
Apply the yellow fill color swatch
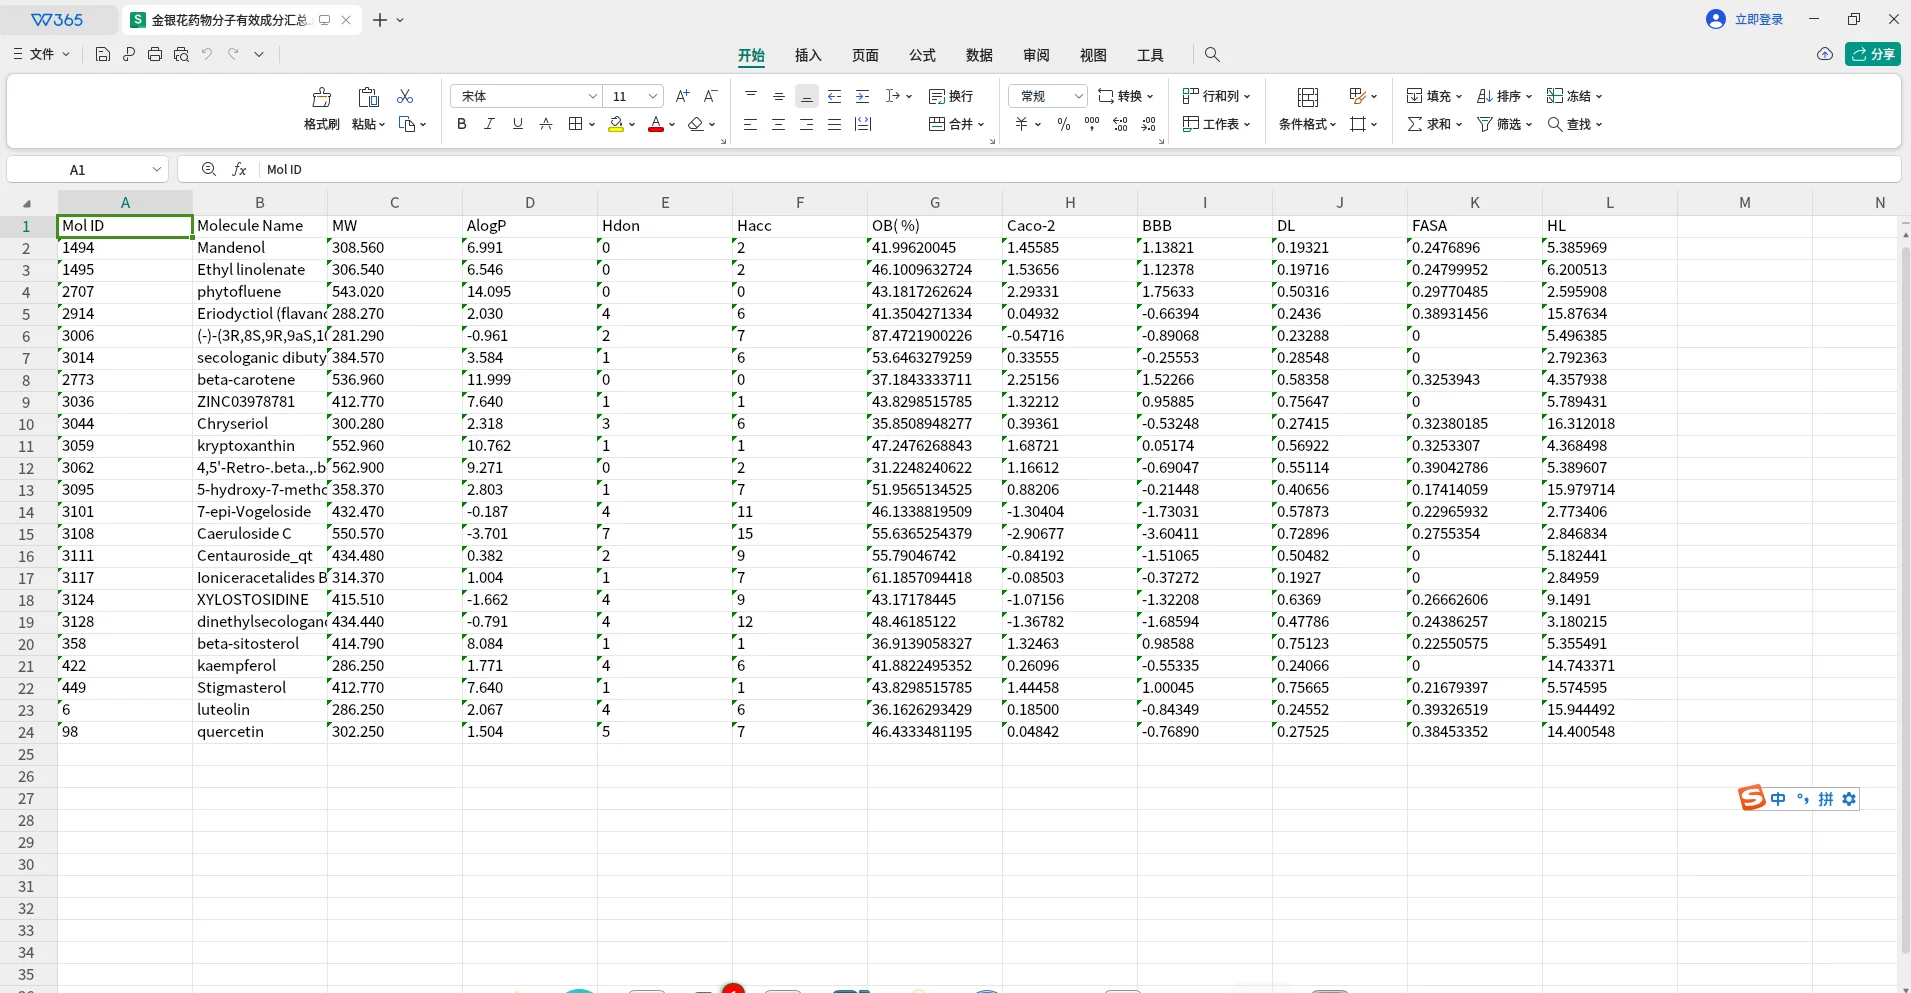coord(616,124)
